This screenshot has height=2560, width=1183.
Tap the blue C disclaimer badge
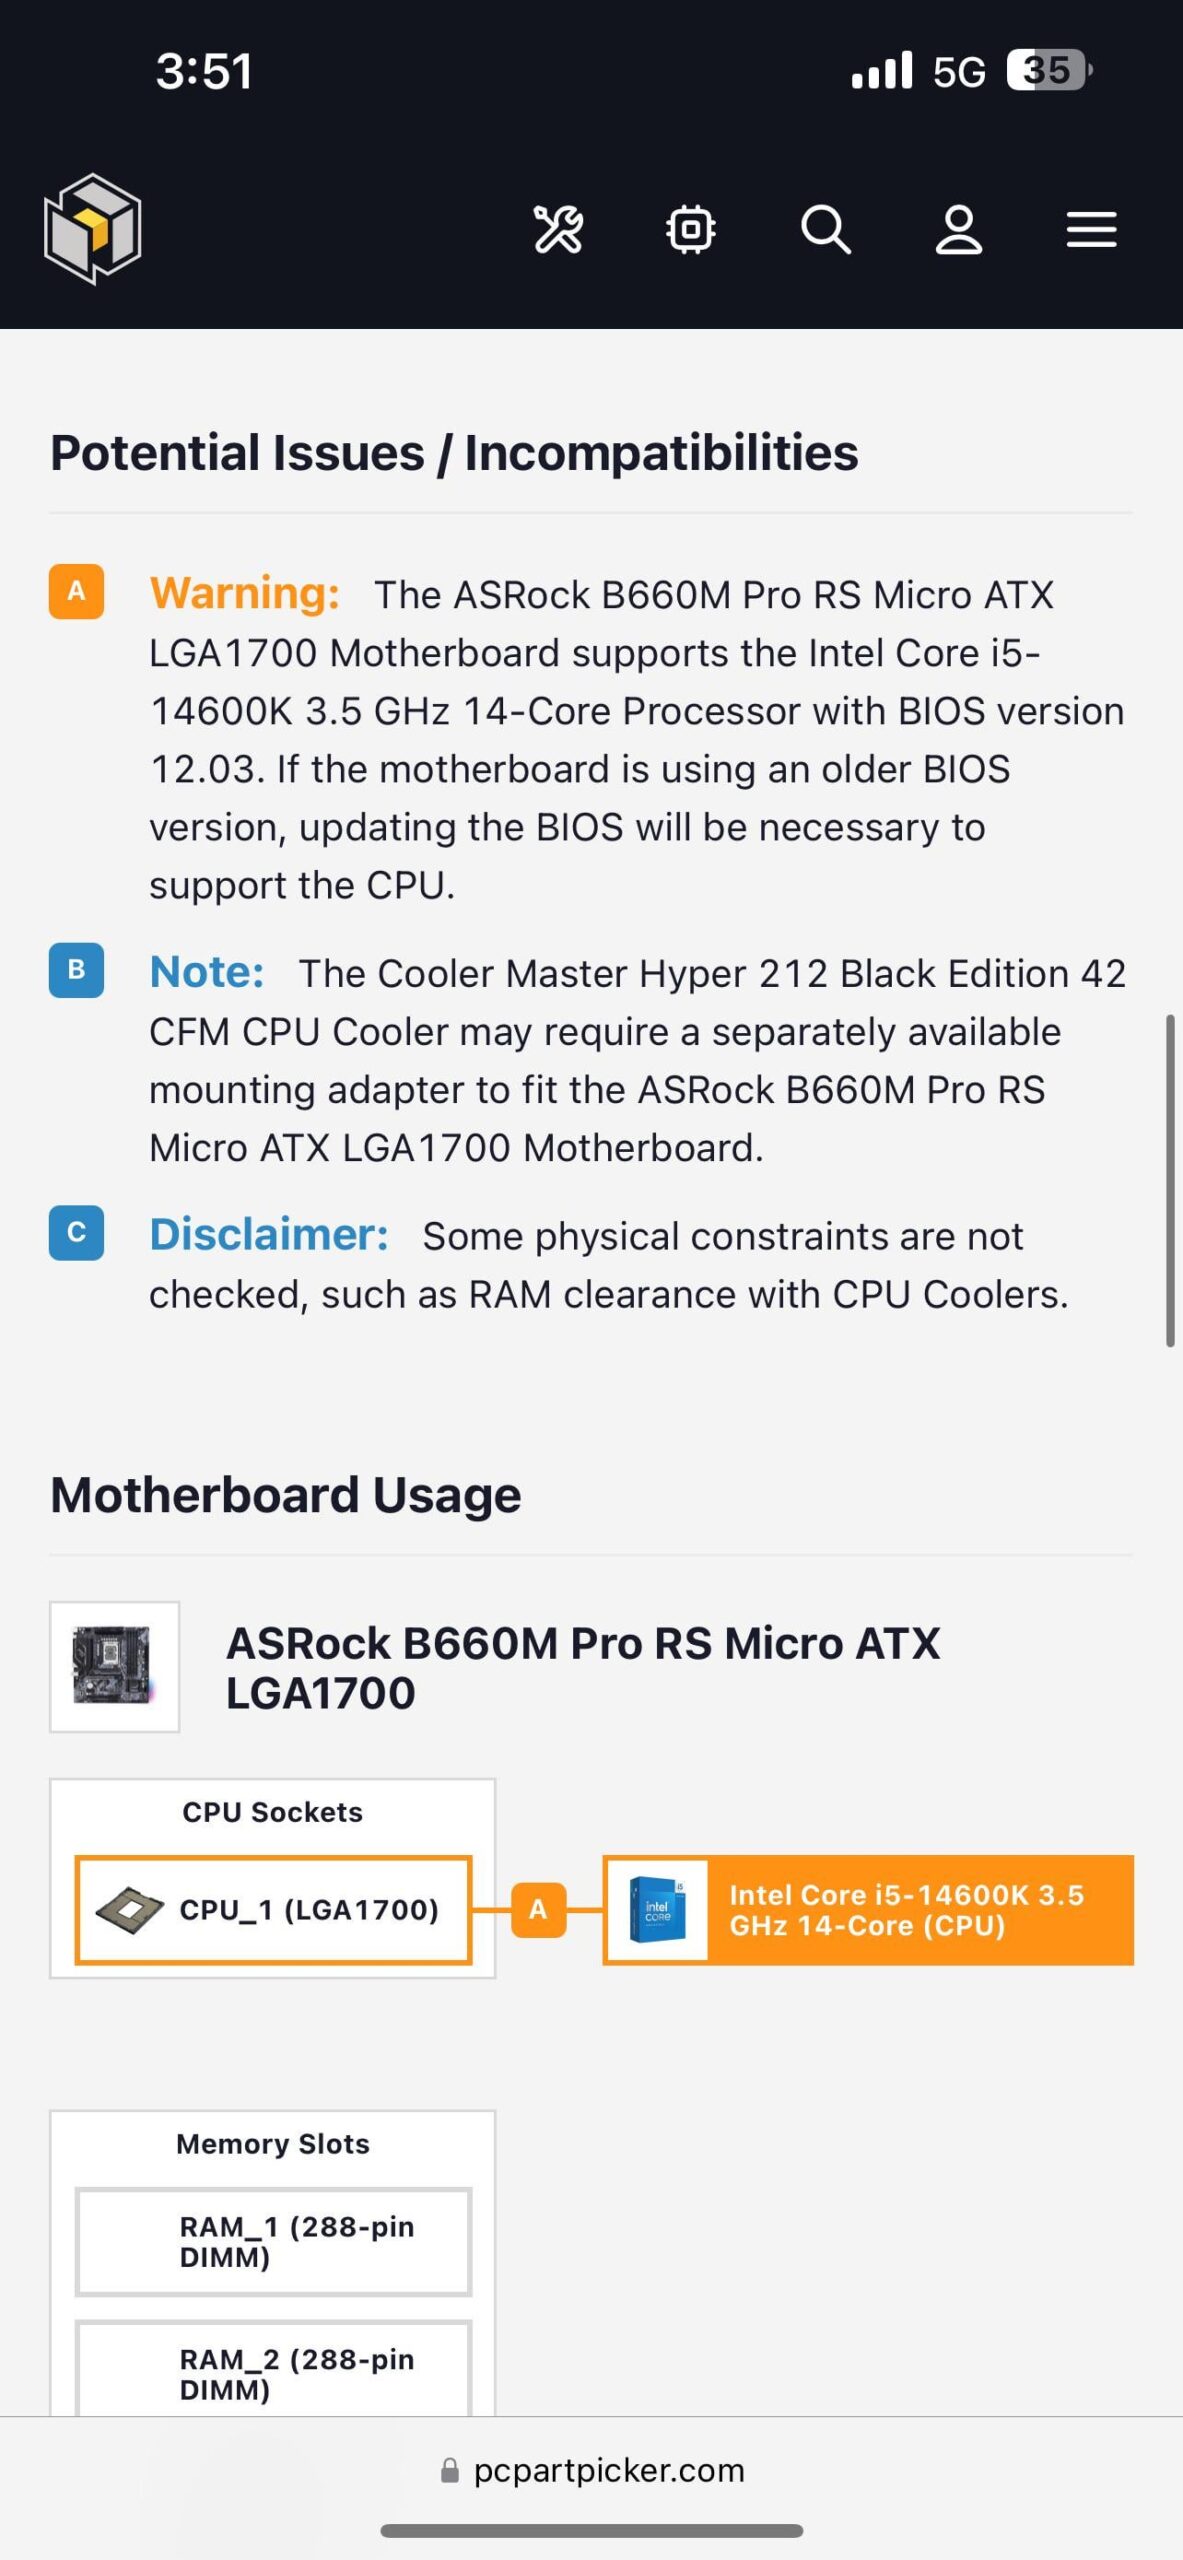(x=76, y=1232)
